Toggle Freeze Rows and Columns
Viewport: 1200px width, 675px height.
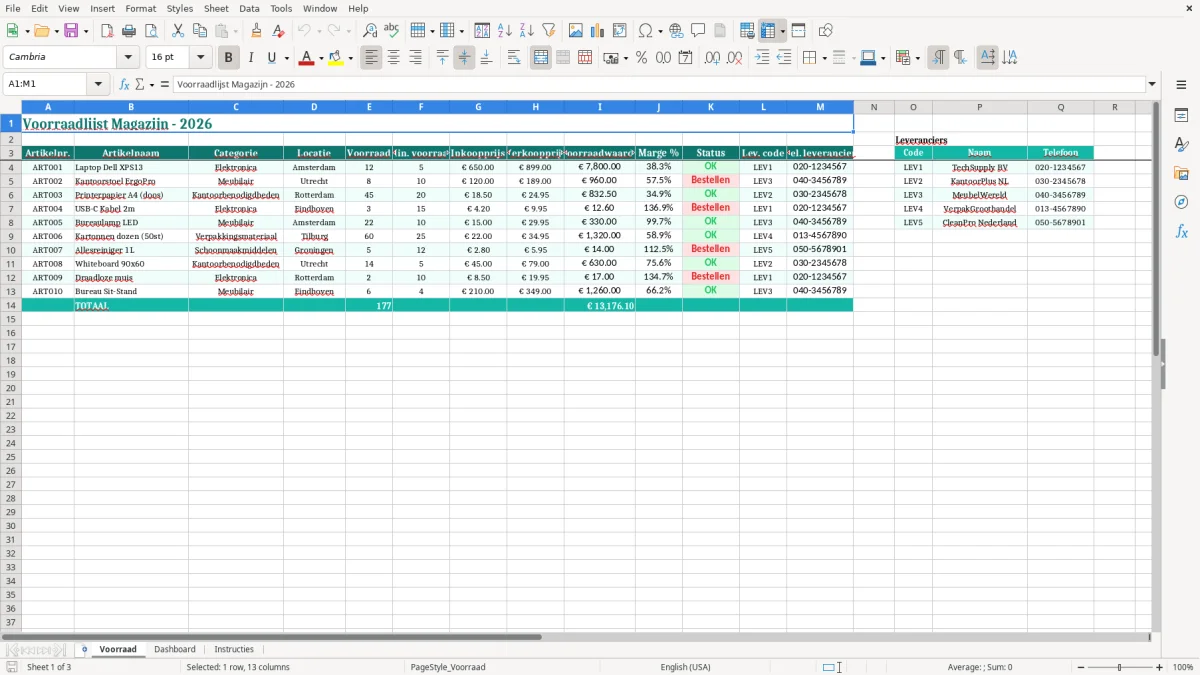(x=768, y=31)
